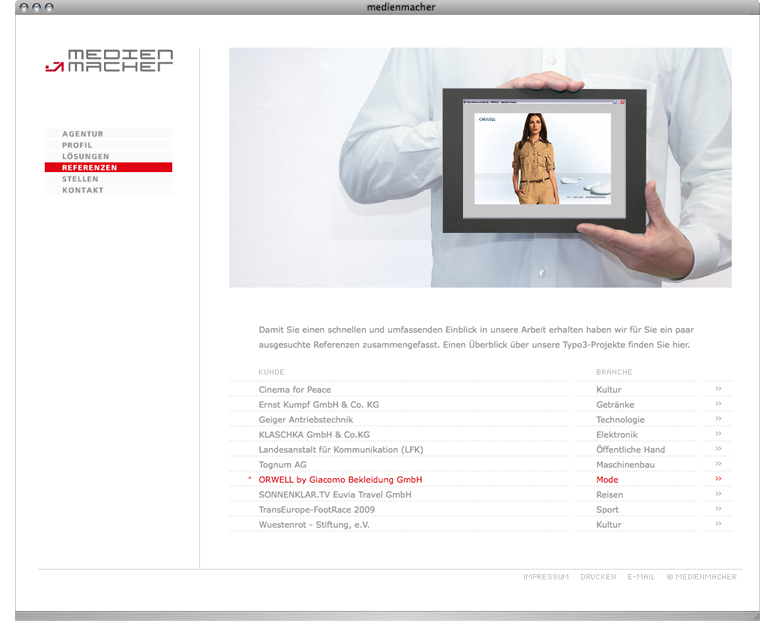Screen dimensions: 775x621
Task: Open the Agentur menu item
Action: coord(108,133)
